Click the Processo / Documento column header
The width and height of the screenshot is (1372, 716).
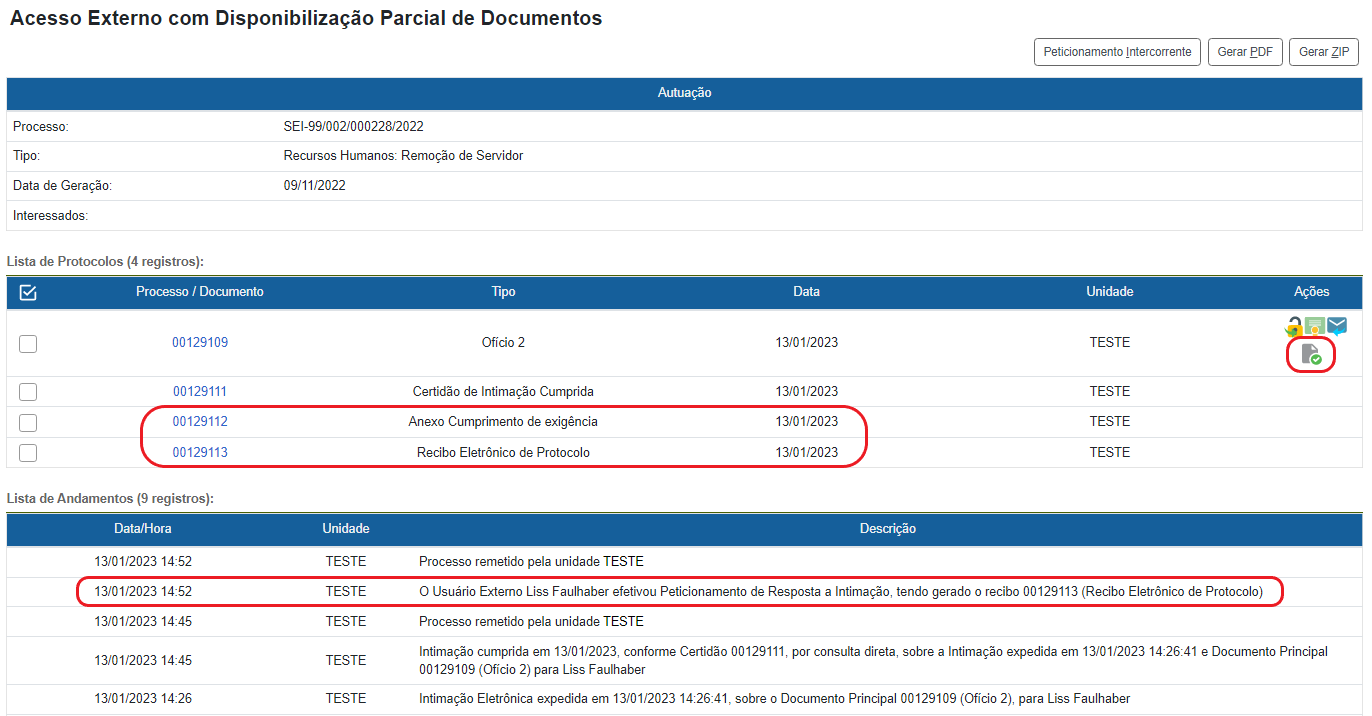pos(200,292)
